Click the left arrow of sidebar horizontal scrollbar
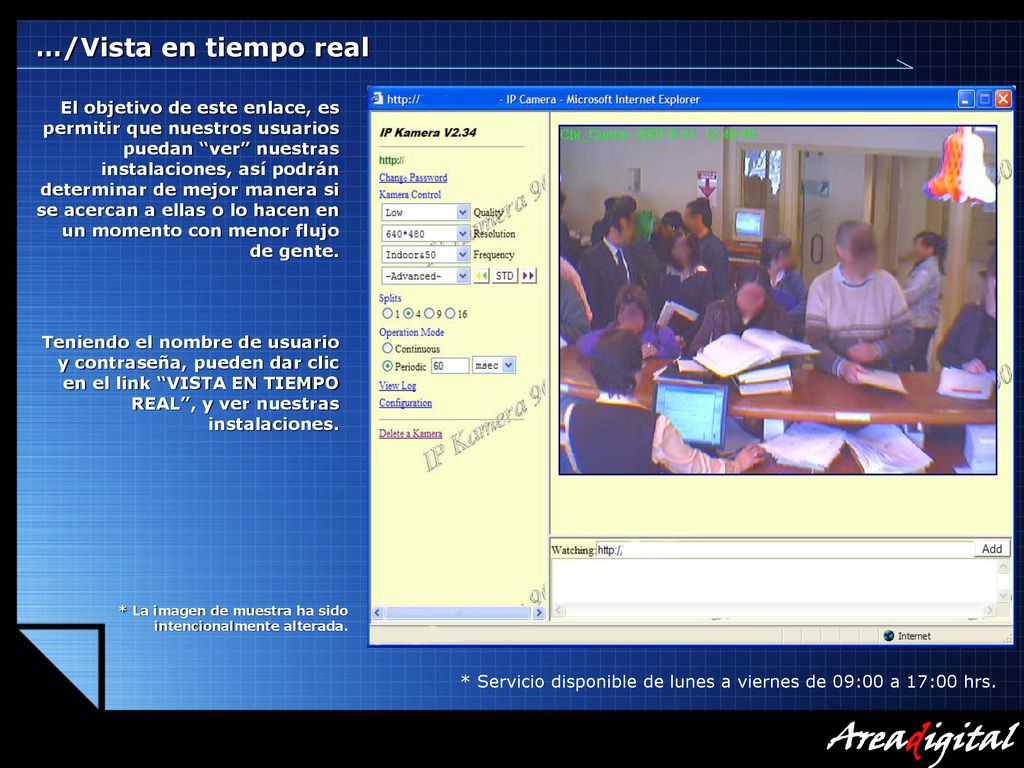 377,613
